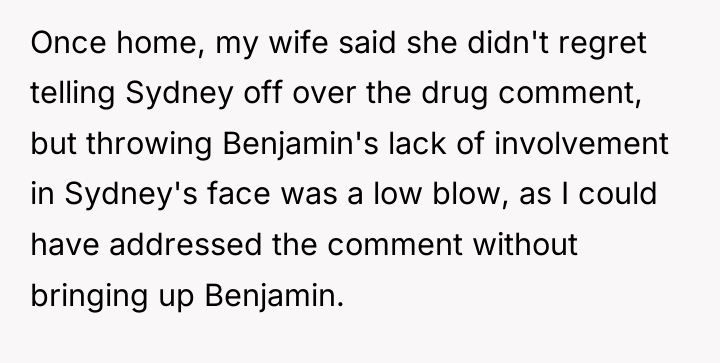
Task: Click the possessive name "Sydney's"
Action: click(x=131, y=195)
